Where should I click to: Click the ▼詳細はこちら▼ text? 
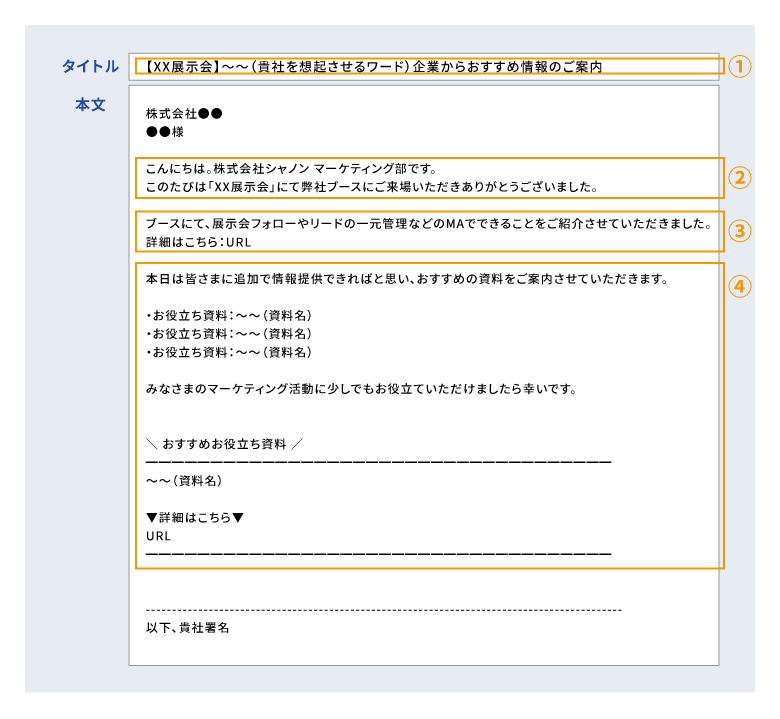pos(195,517)
